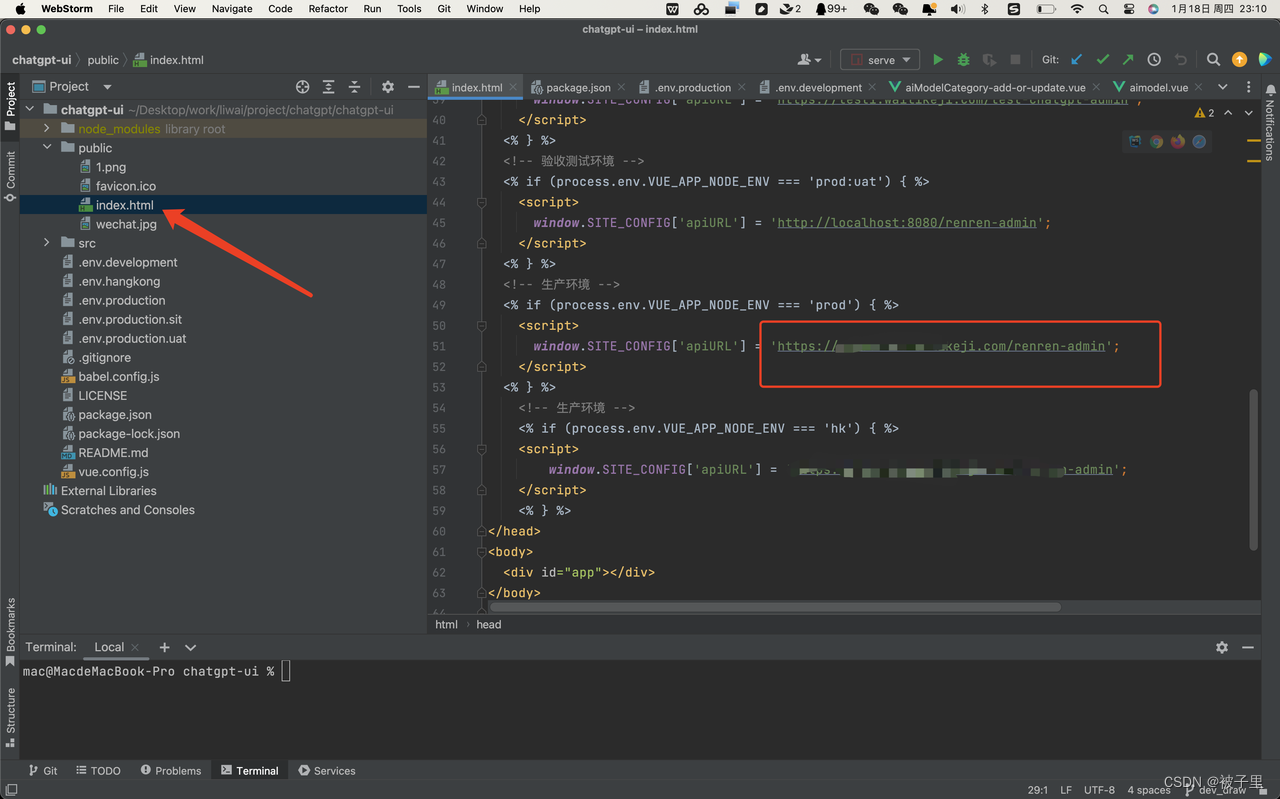
Task: Hide the Project panel with minus icon
Action: (413, 87)
